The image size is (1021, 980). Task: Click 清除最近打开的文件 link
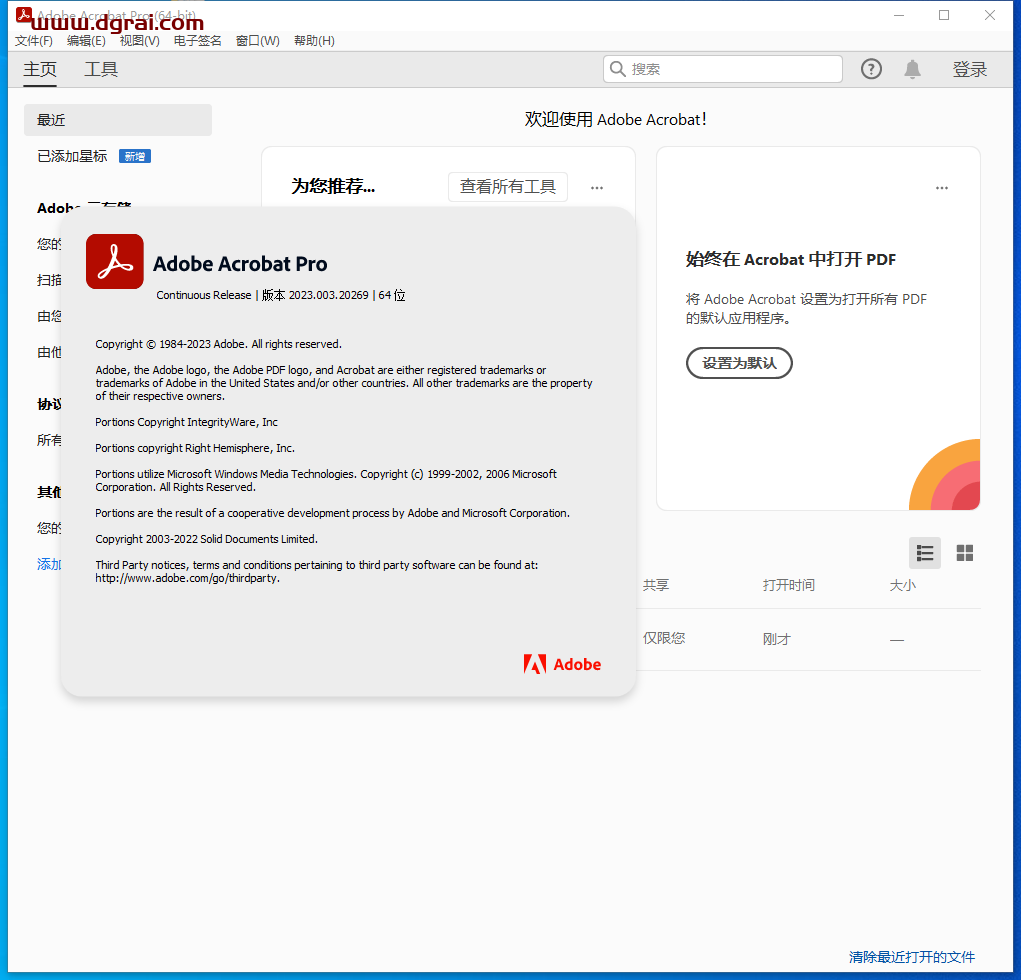click(x=912, y=957)
